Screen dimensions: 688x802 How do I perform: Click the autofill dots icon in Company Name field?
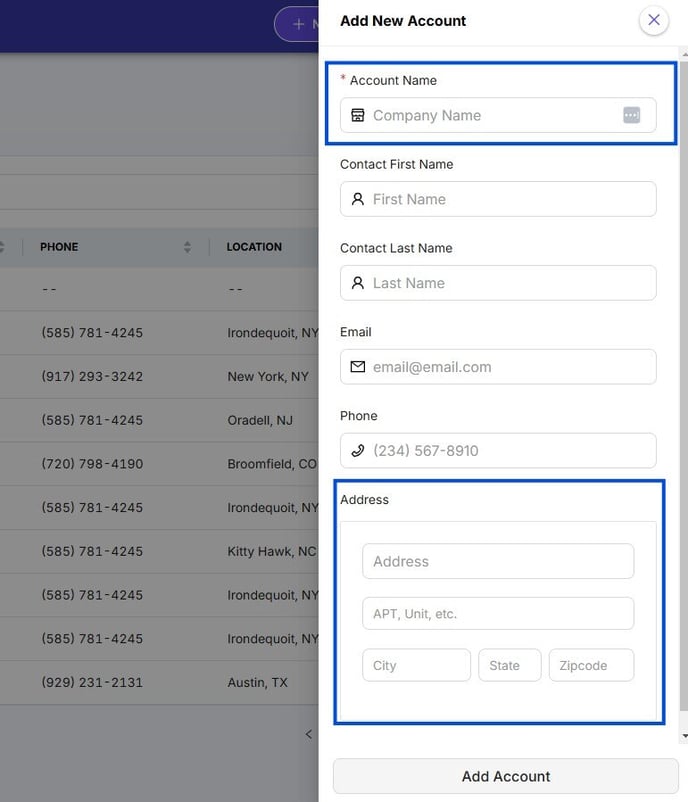coord(632,115)
